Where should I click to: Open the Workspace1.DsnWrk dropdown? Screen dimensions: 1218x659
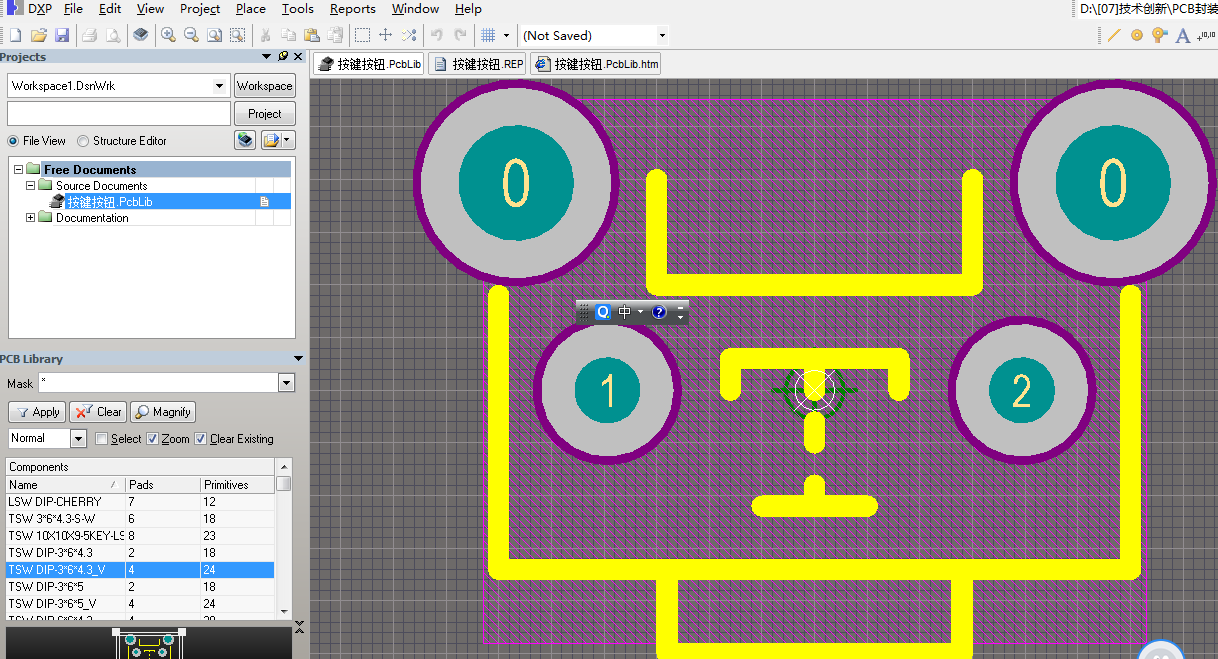pos(221,86)
